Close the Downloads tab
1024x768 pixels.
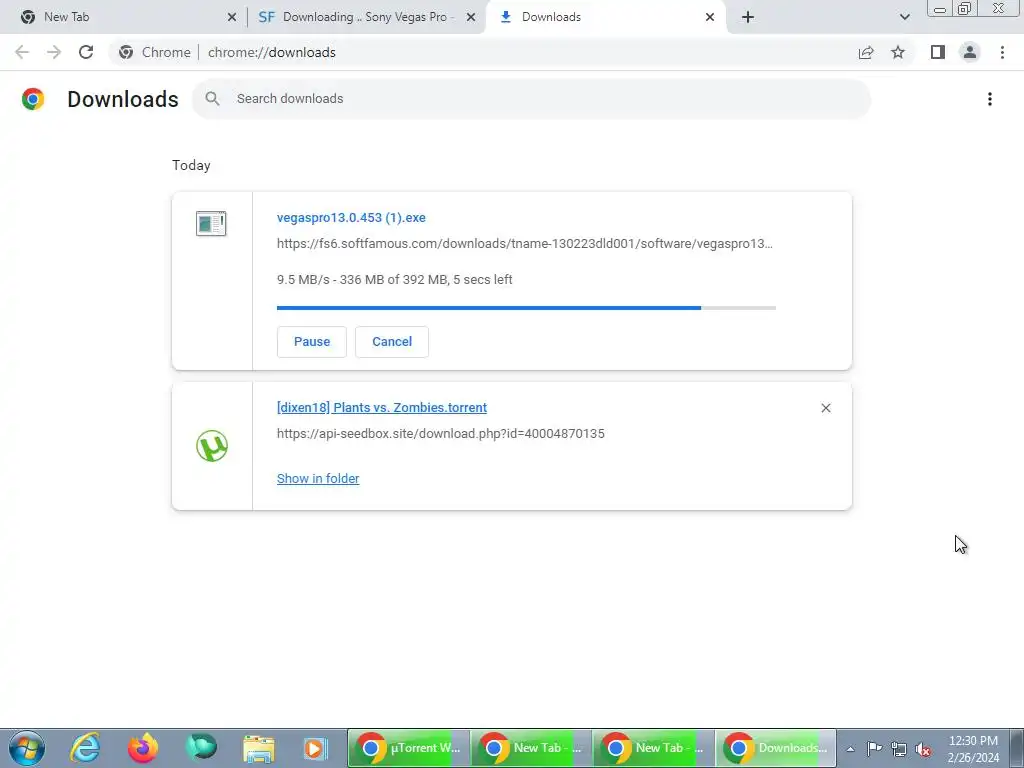pos(710,17)
